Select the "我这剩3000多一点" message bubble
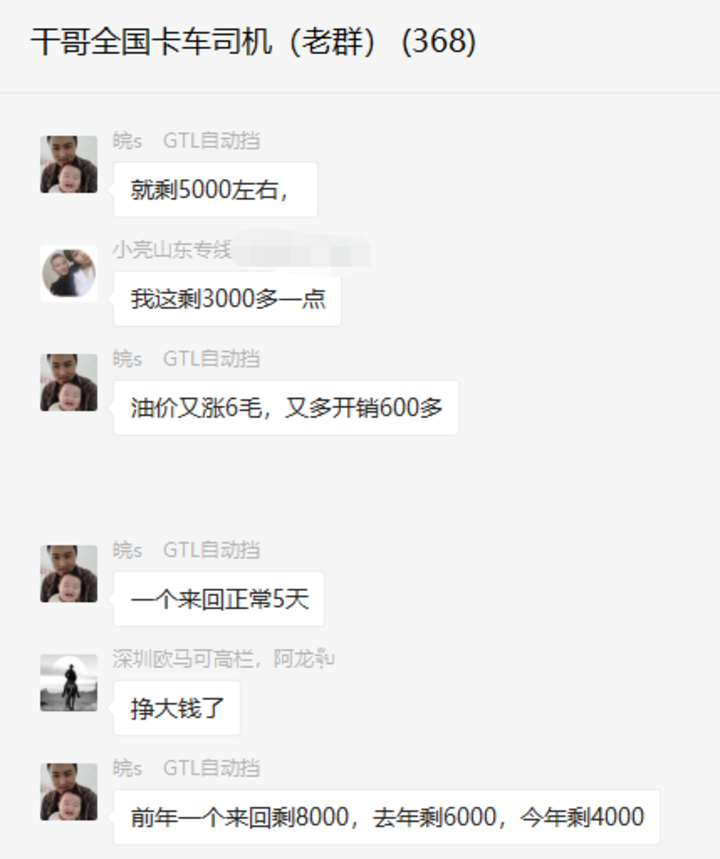 [x=227, y=299]
